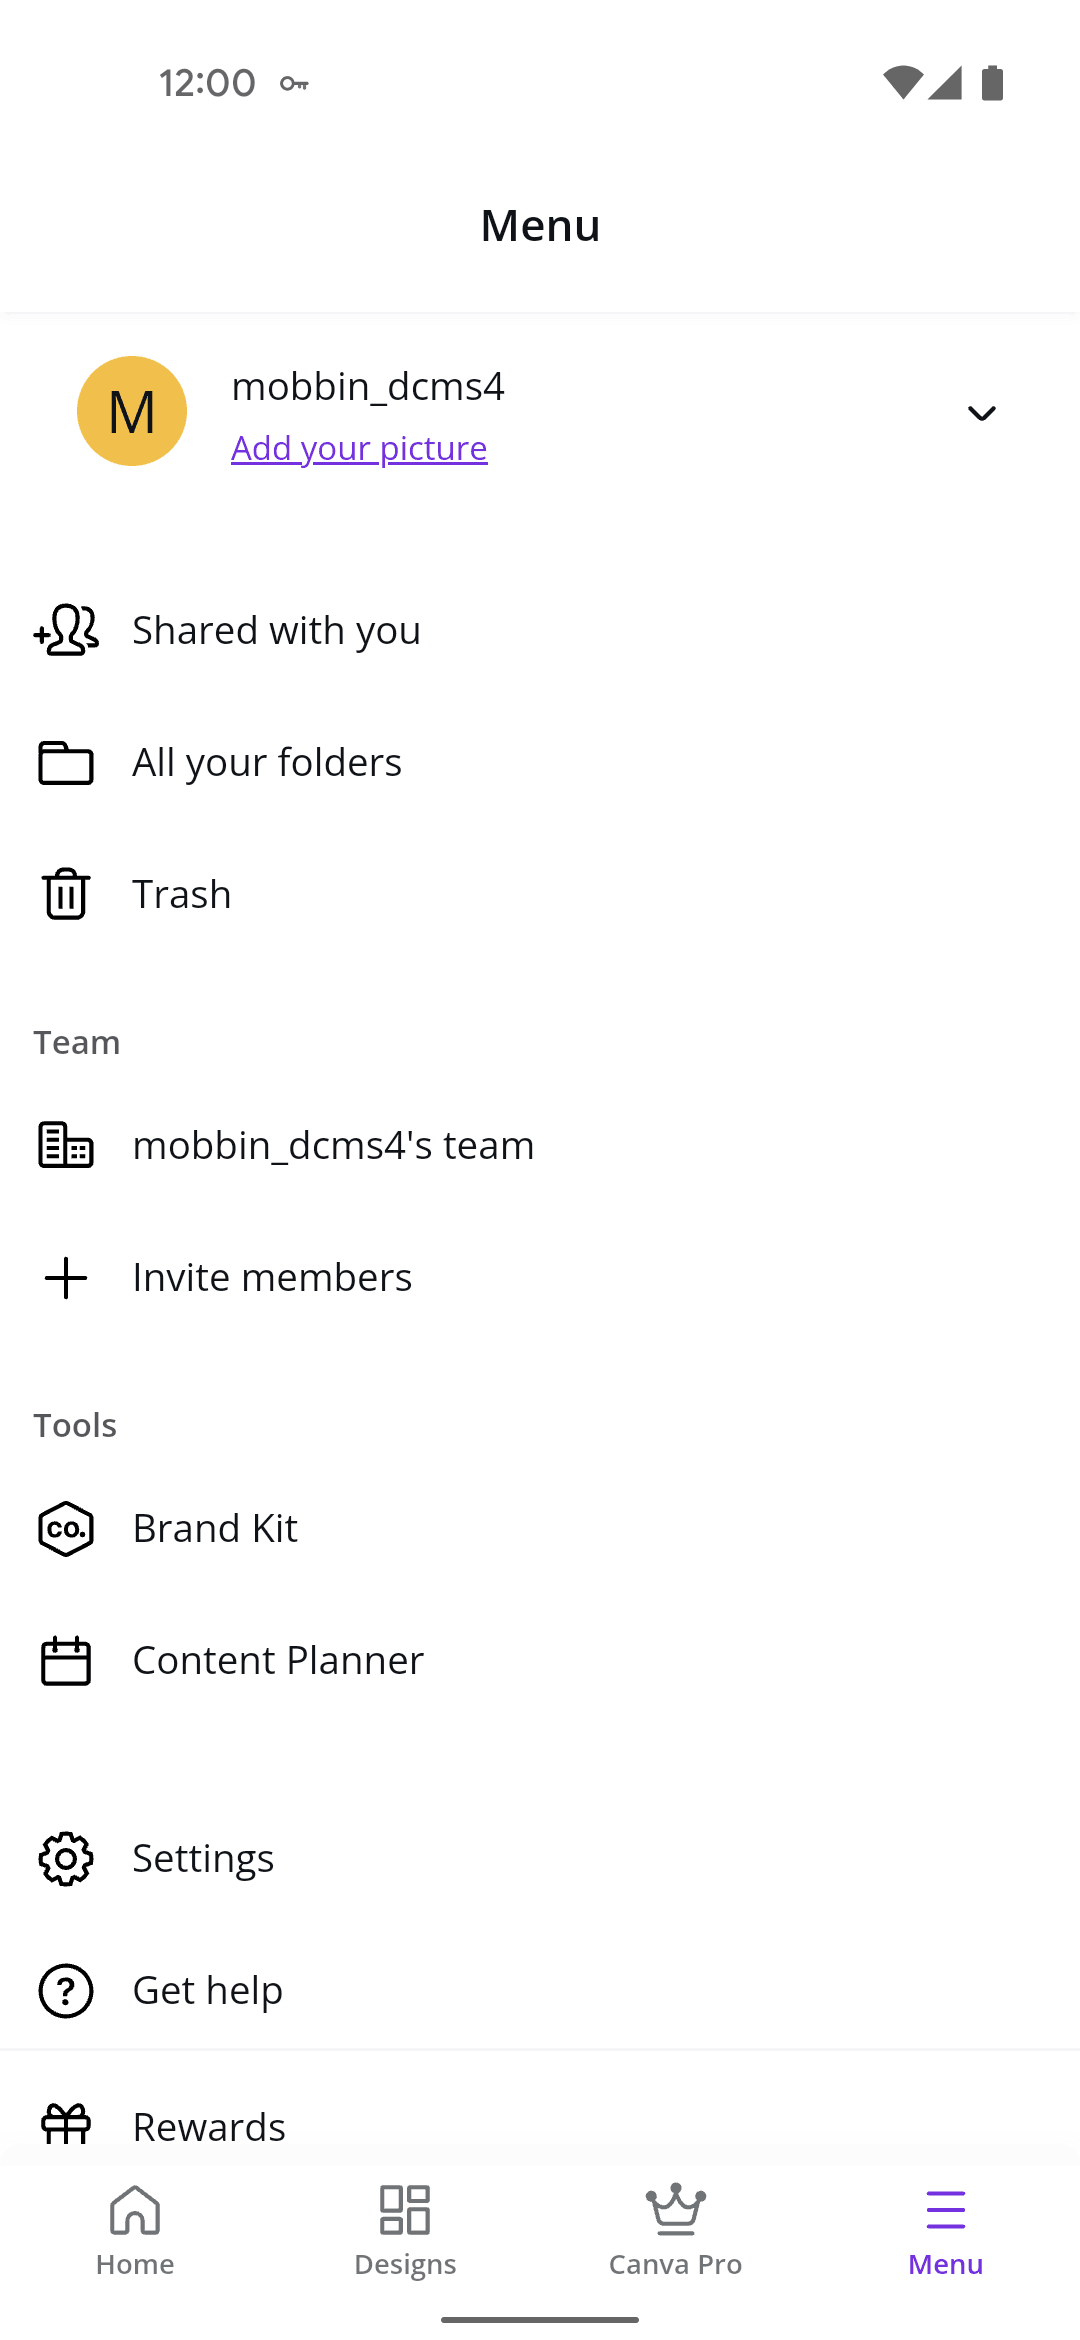Tap the yellow M profile avatar
The width and height of the screenshot is (1080, 2340).
point(132,411)
